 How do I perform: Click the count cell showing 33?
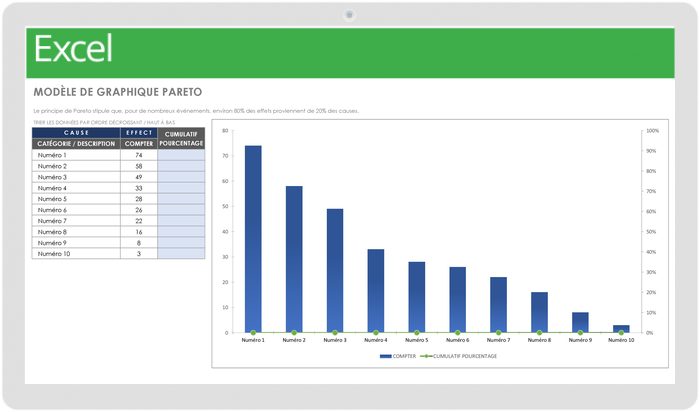pos(139,188)
